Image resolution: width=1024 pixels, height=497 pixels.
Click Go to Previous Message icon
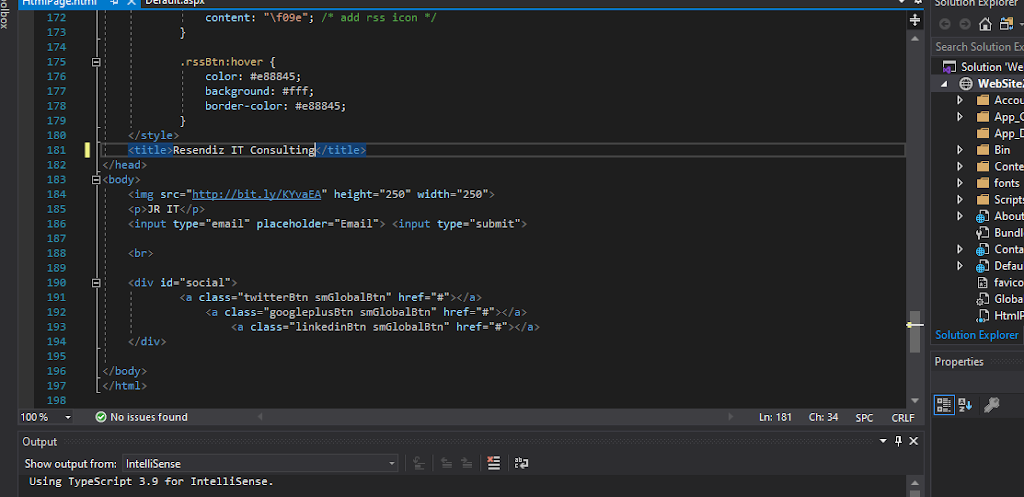tap(447, 464)
